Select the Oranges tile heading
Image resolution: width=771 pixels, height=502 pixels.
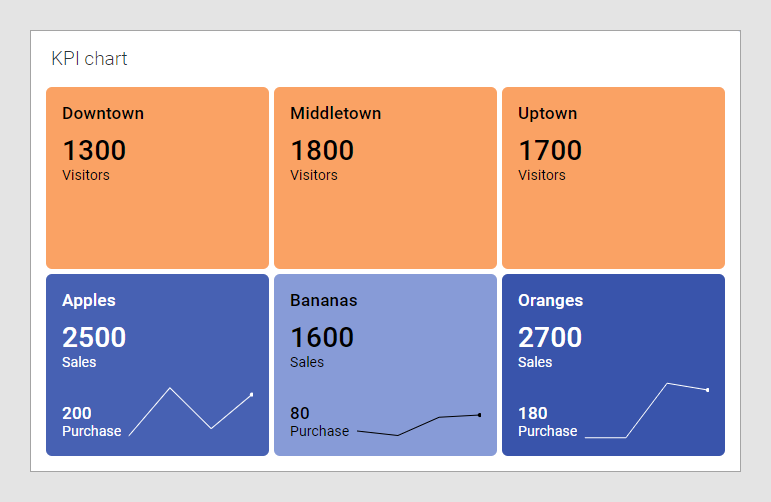point(550,300)
